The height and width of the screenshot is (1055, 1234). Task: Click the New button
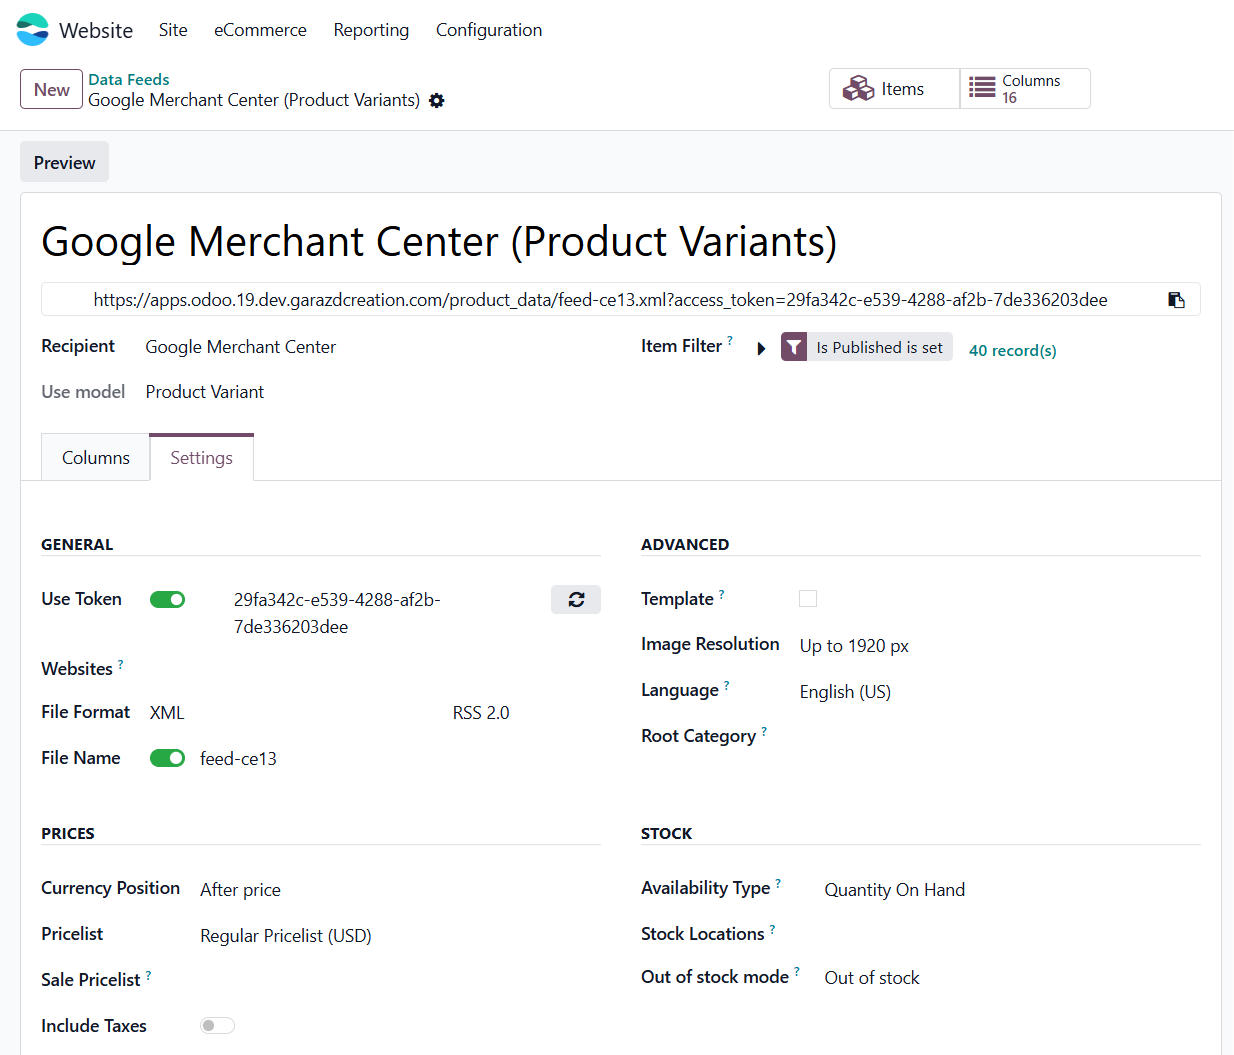(x=51, y=89)
